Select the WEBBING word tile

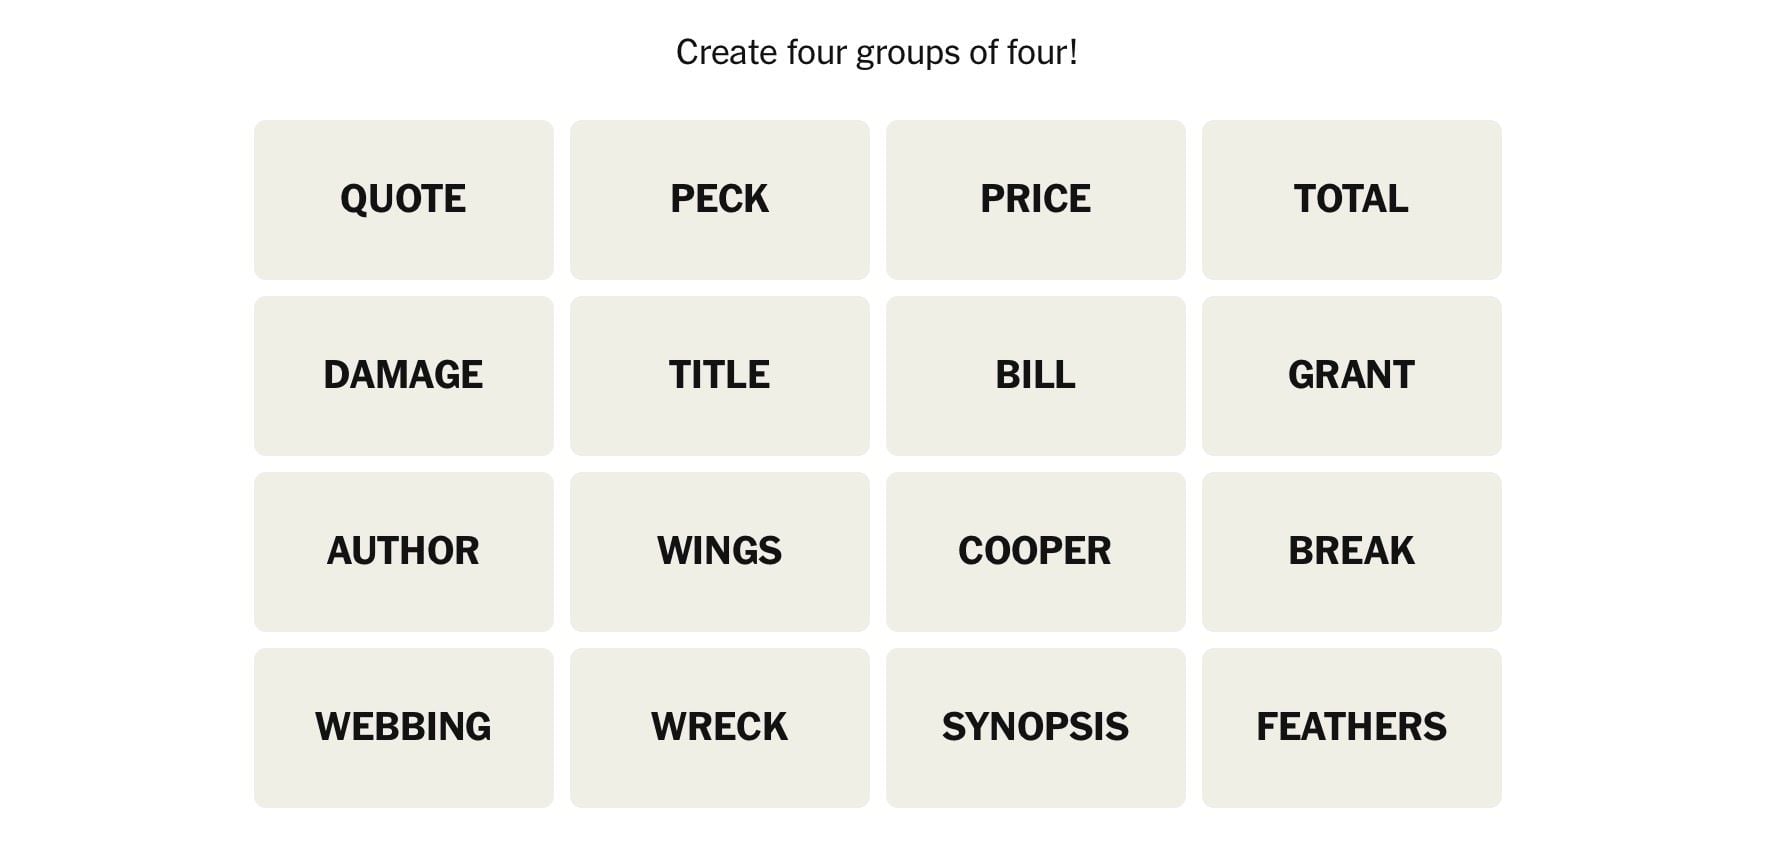pos(403,727)
